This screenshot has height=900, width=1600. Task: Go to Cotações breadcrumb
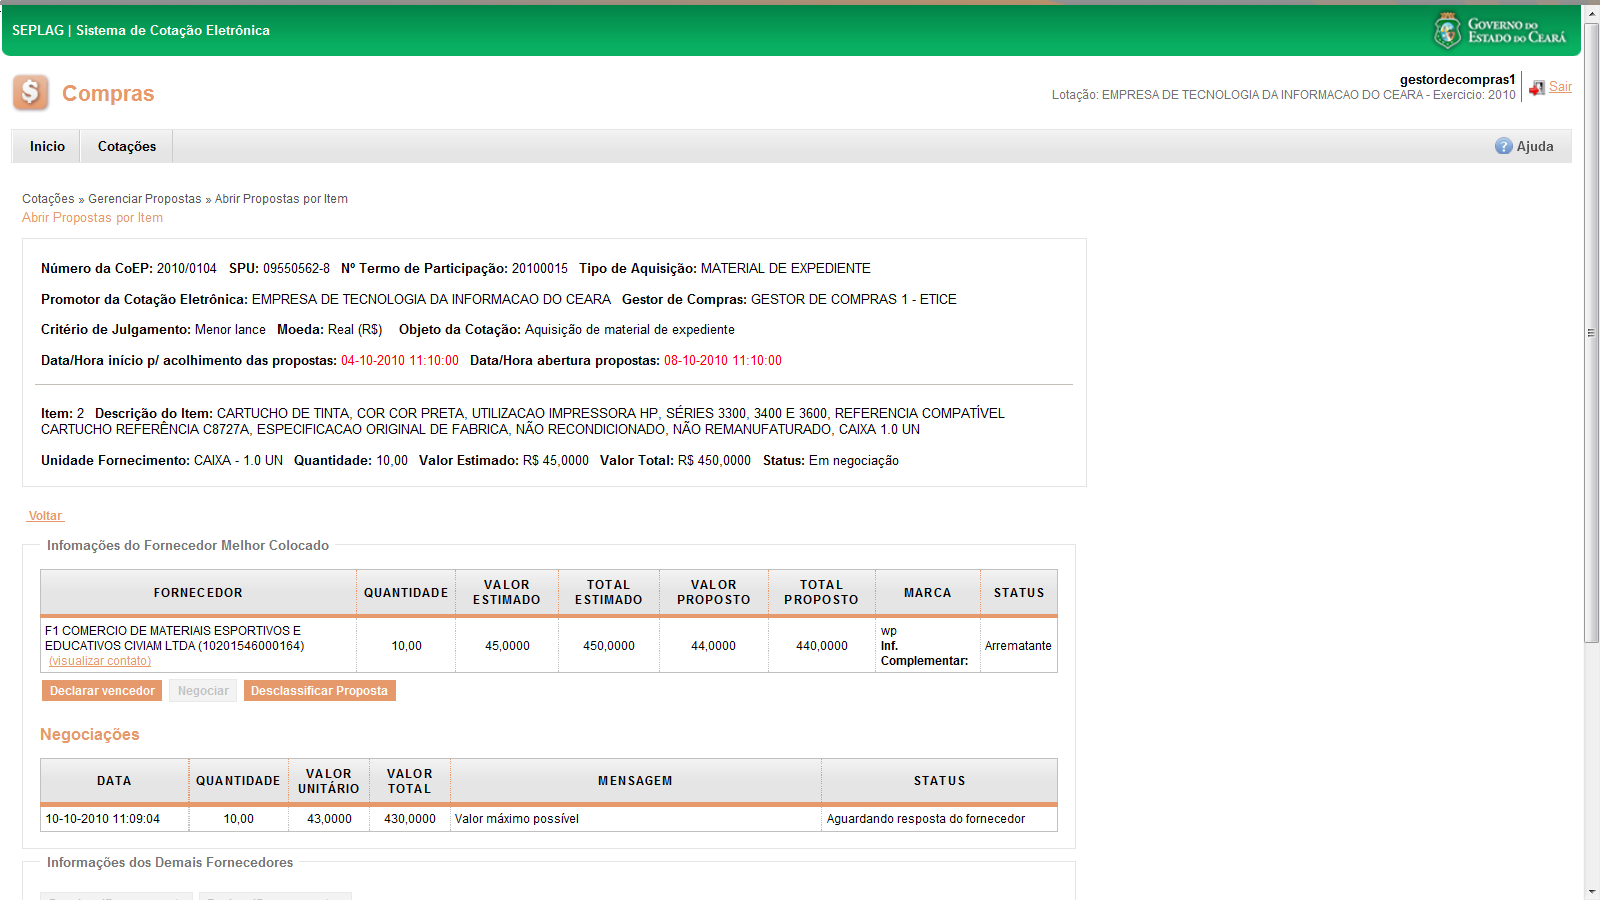pyautogui.click(x=48, y=199)
